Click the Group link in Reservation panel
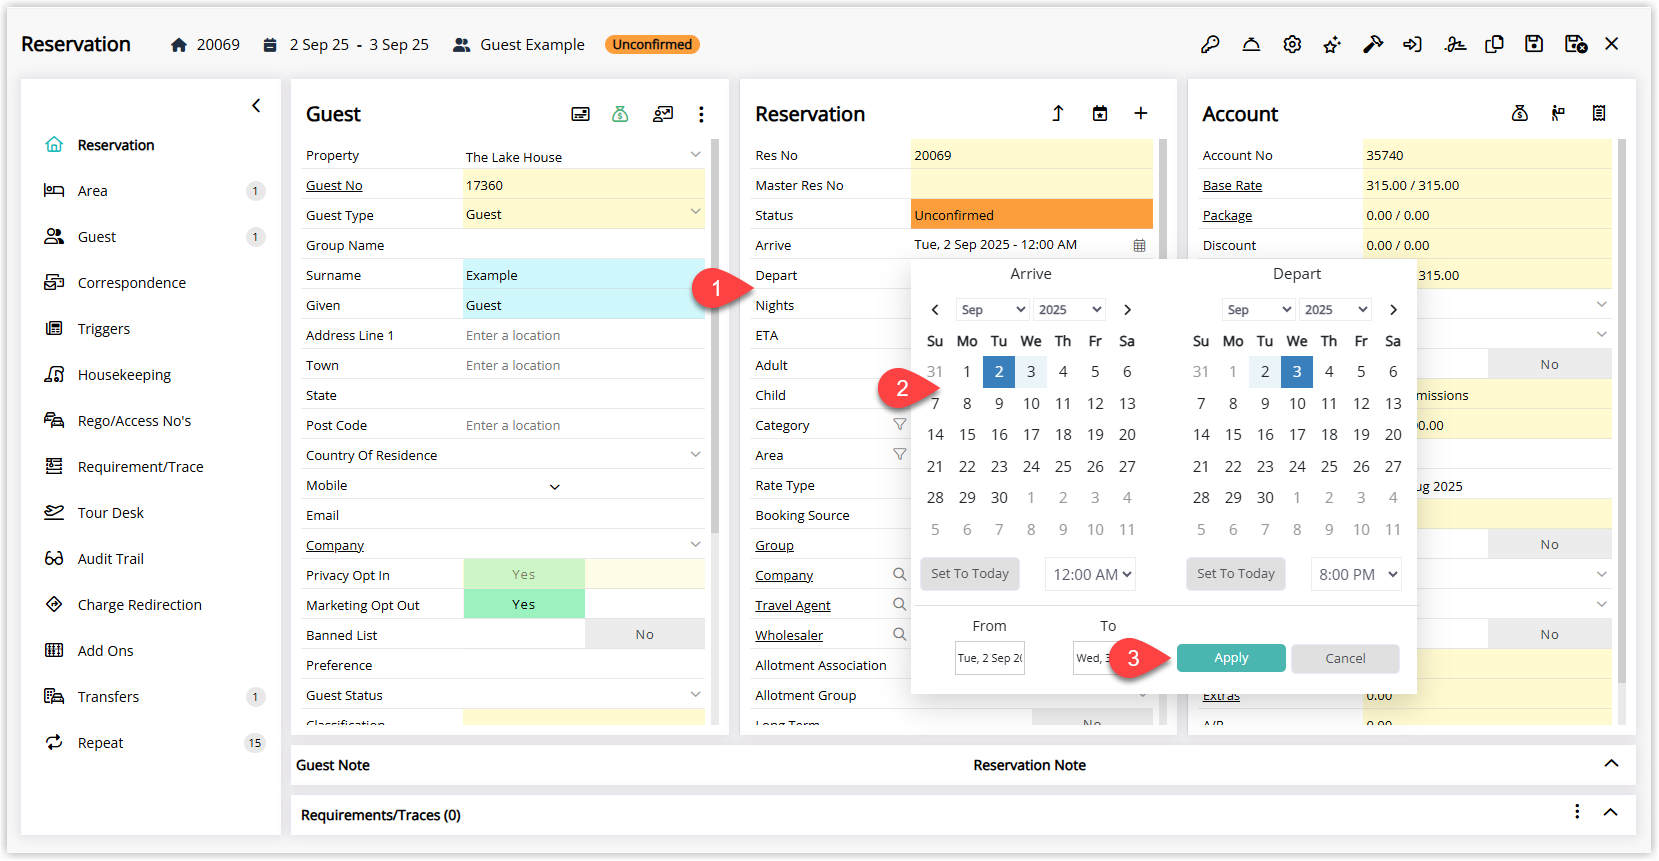 (774, 545)
